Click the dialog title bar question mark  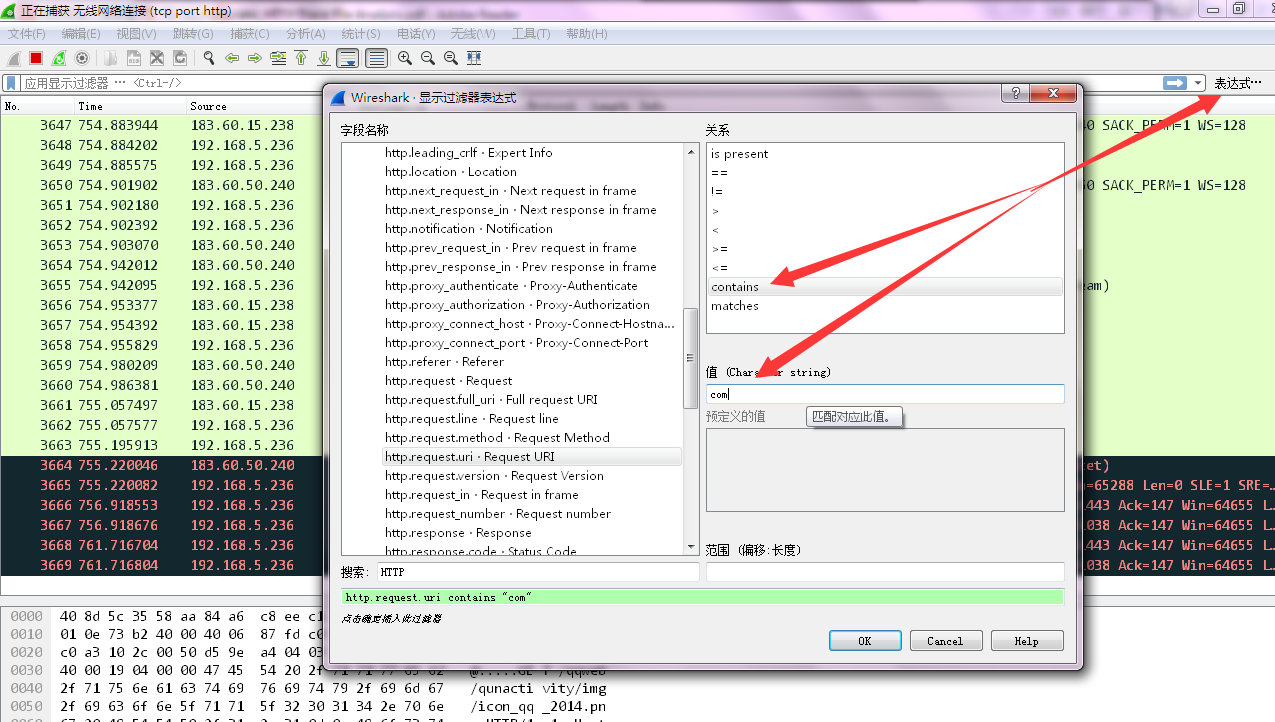click(x=1016, y=93)
